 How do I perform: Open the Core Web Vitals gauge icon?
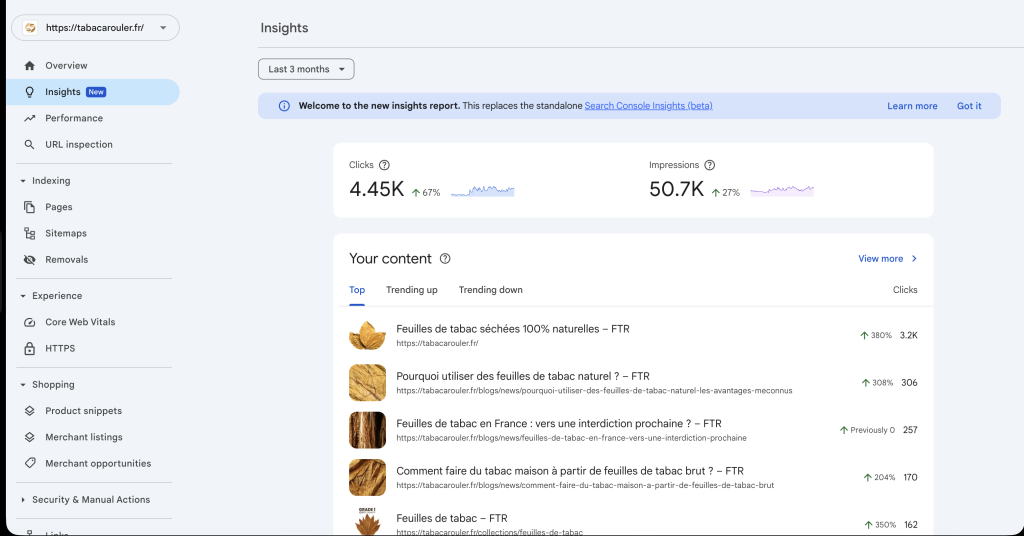[30, 323]
